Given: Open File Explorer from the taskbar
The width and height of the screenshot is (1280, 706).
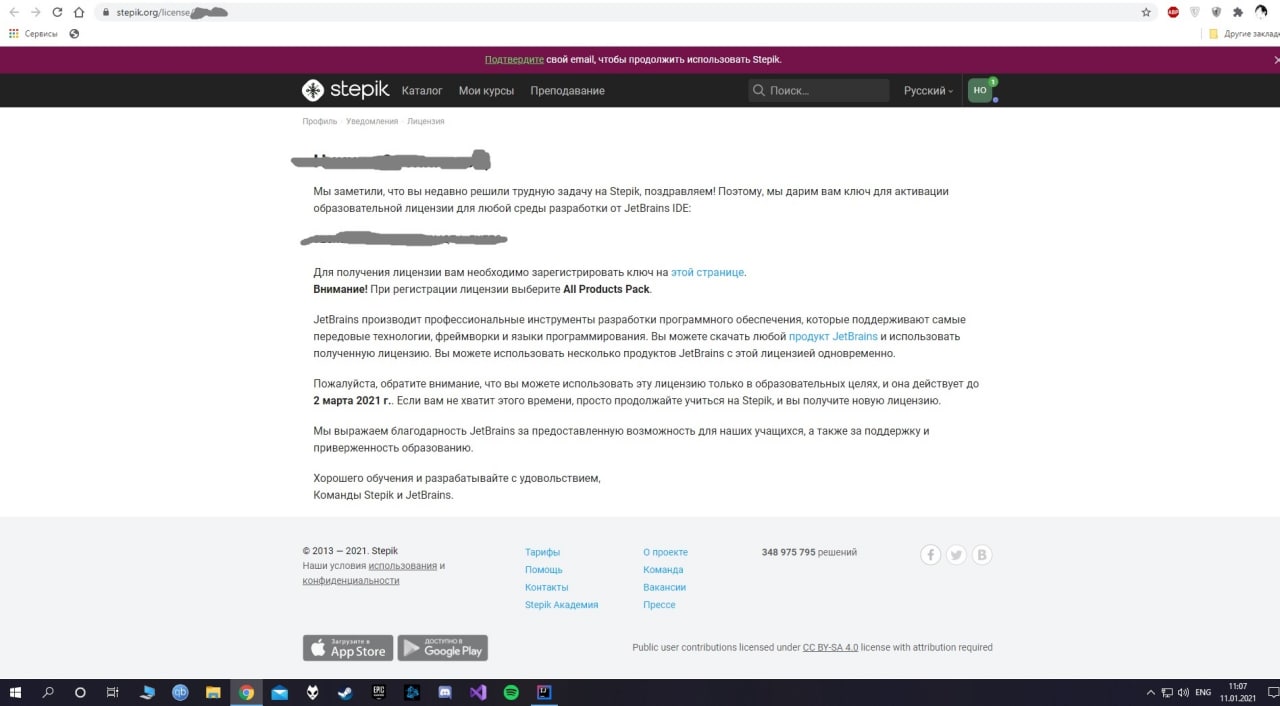Looking at the screenshot, I should tap(213, 692).
